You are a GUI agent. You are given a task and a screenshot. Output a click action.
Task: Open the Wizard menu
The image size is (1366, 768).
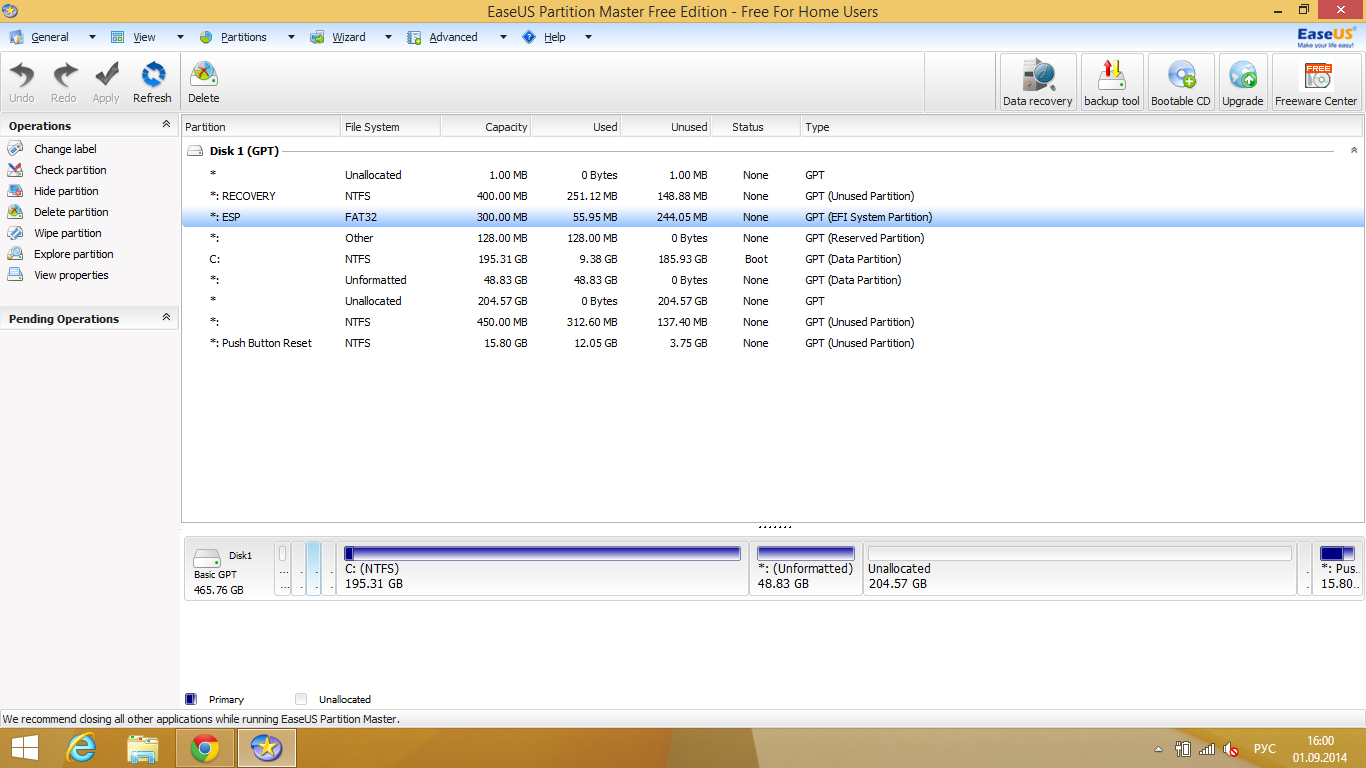click(x=349, y=37)
